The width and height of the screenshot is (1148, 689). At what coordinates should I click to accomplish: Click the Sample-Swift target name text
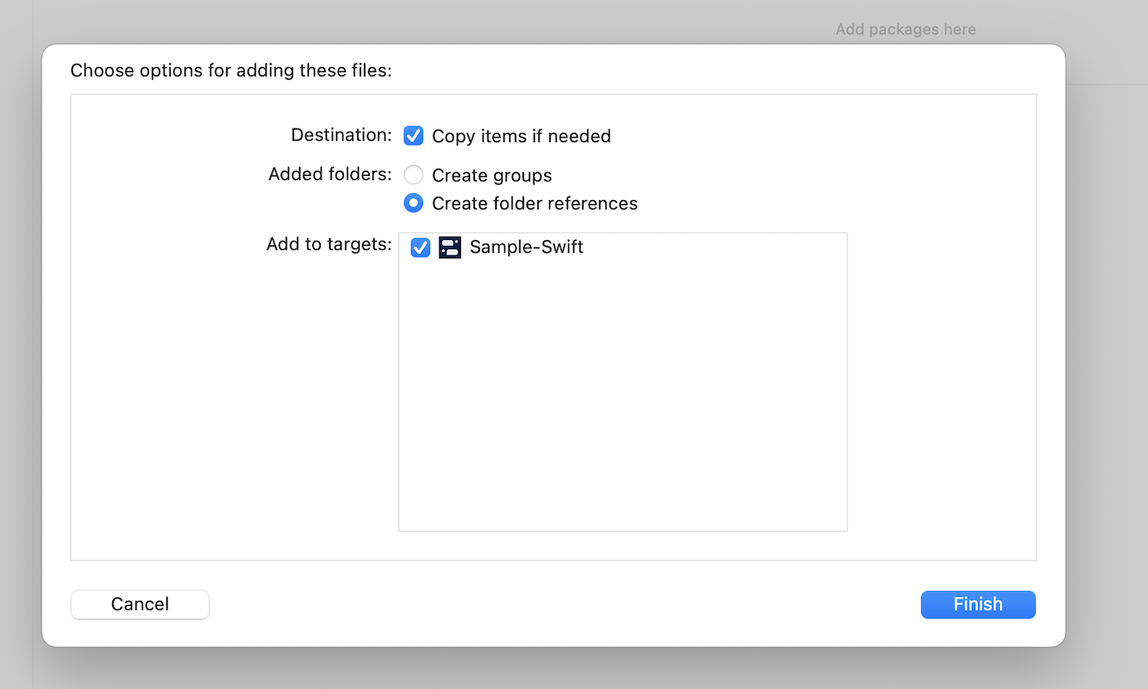(527, 247)
